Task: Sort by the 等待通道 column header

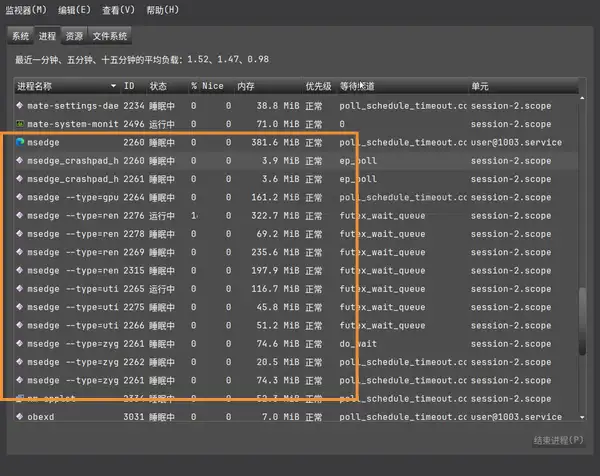Action: pos(403,86)
